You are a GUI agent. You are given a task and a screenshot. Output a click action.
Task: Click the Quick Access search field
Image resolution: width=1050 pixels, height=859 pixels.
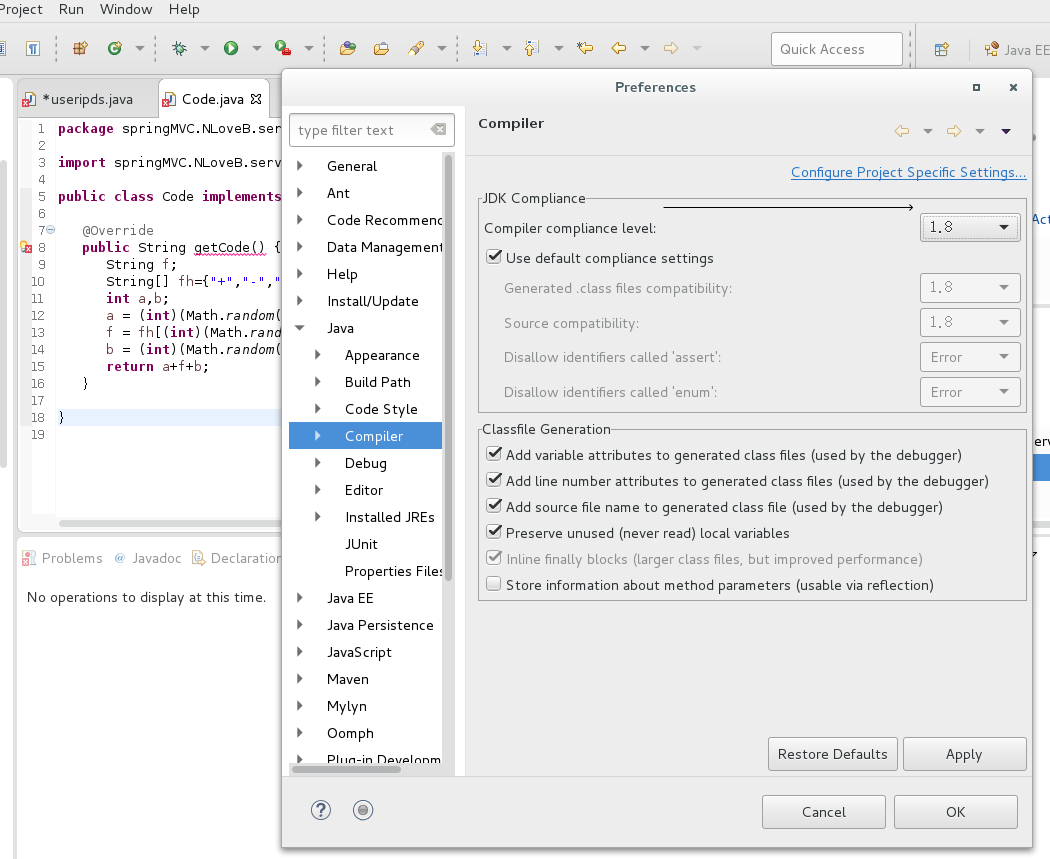836,49
